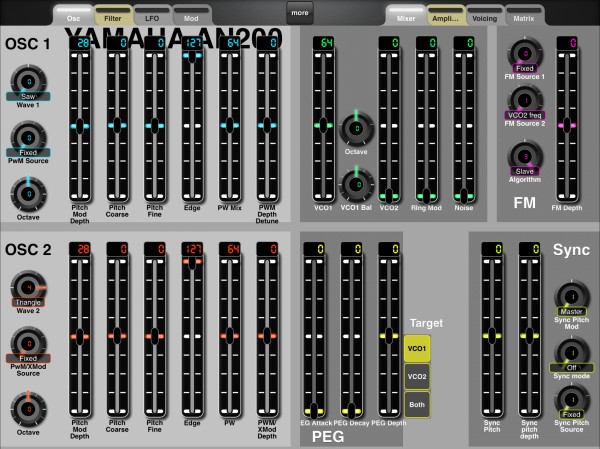Click the OSC 2 PW slider handle
The image size is (600, 449).
(x=230, y=336)
